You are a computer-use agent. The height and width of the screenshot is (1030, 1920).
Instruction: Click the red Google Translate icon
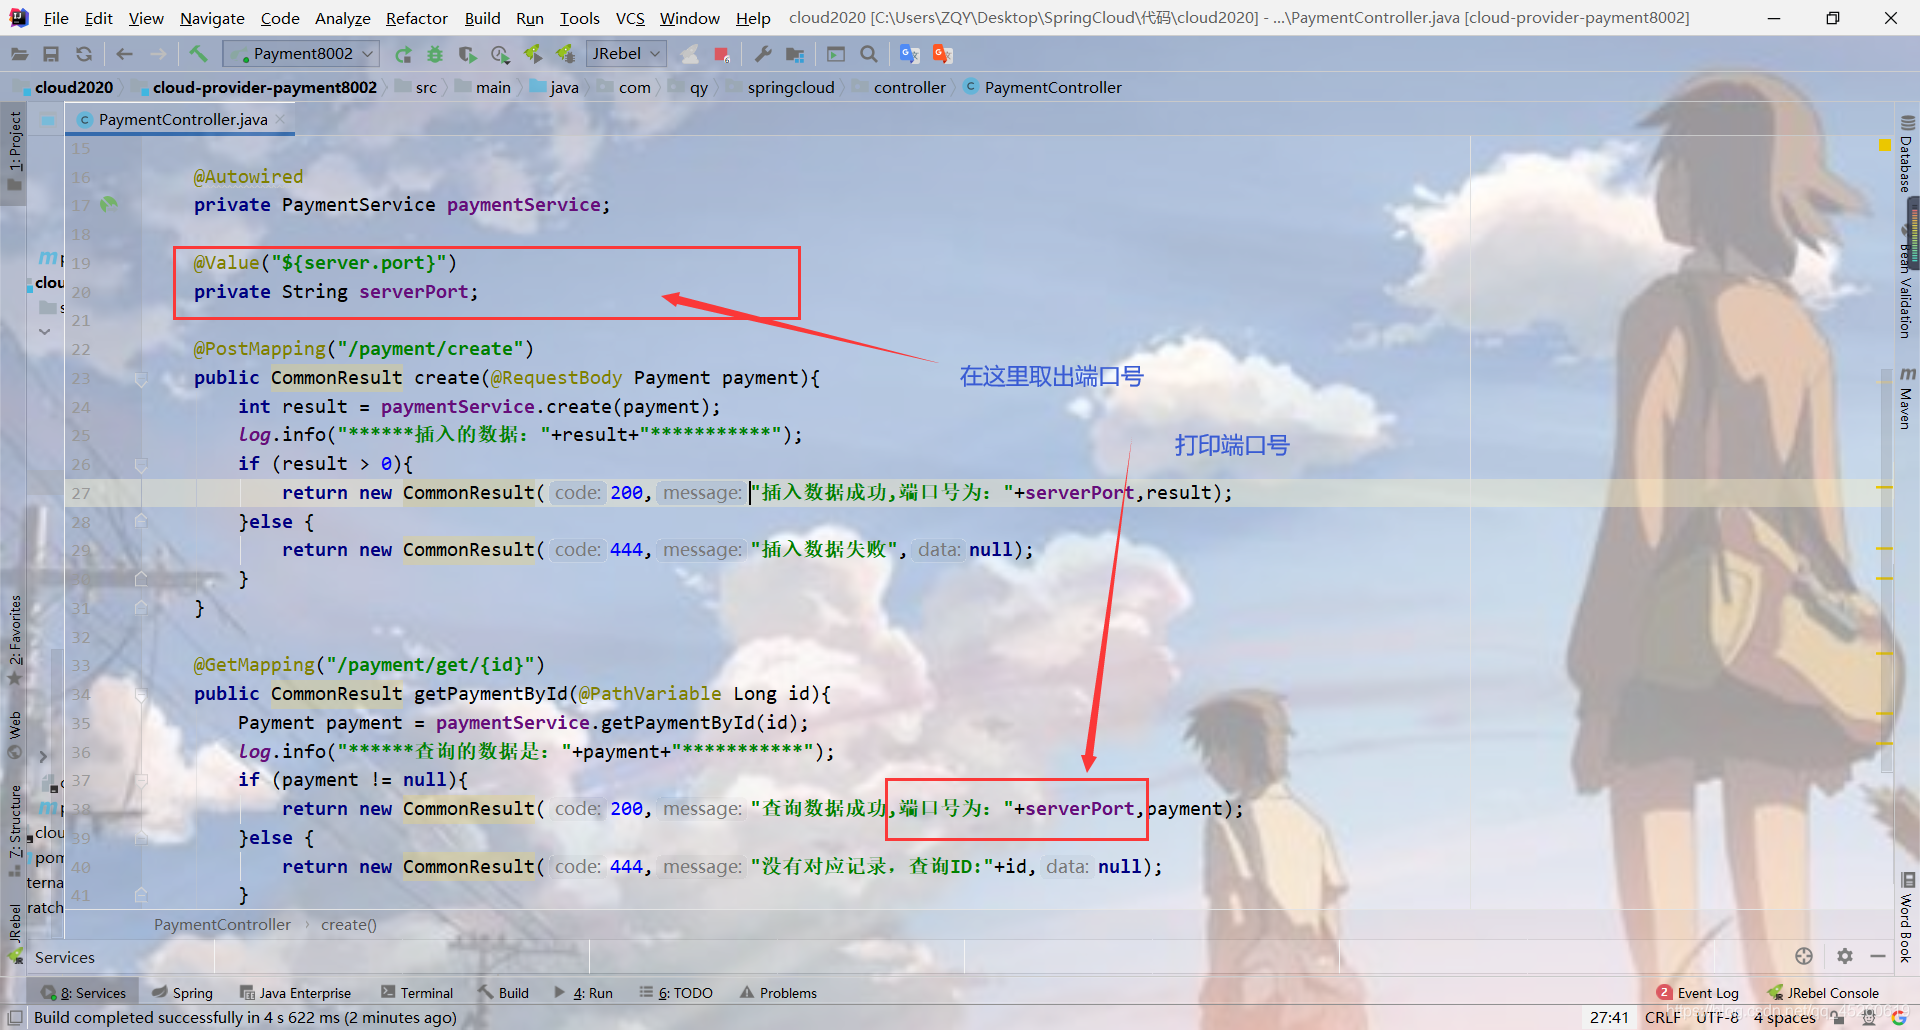942,54
